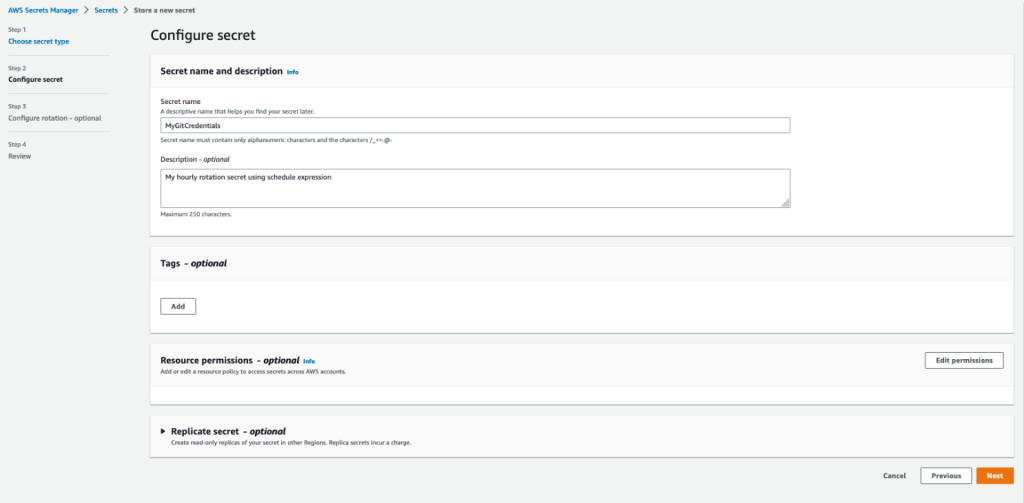
Task: Grab the description textarea resize handle
Action: click(786, 203)
